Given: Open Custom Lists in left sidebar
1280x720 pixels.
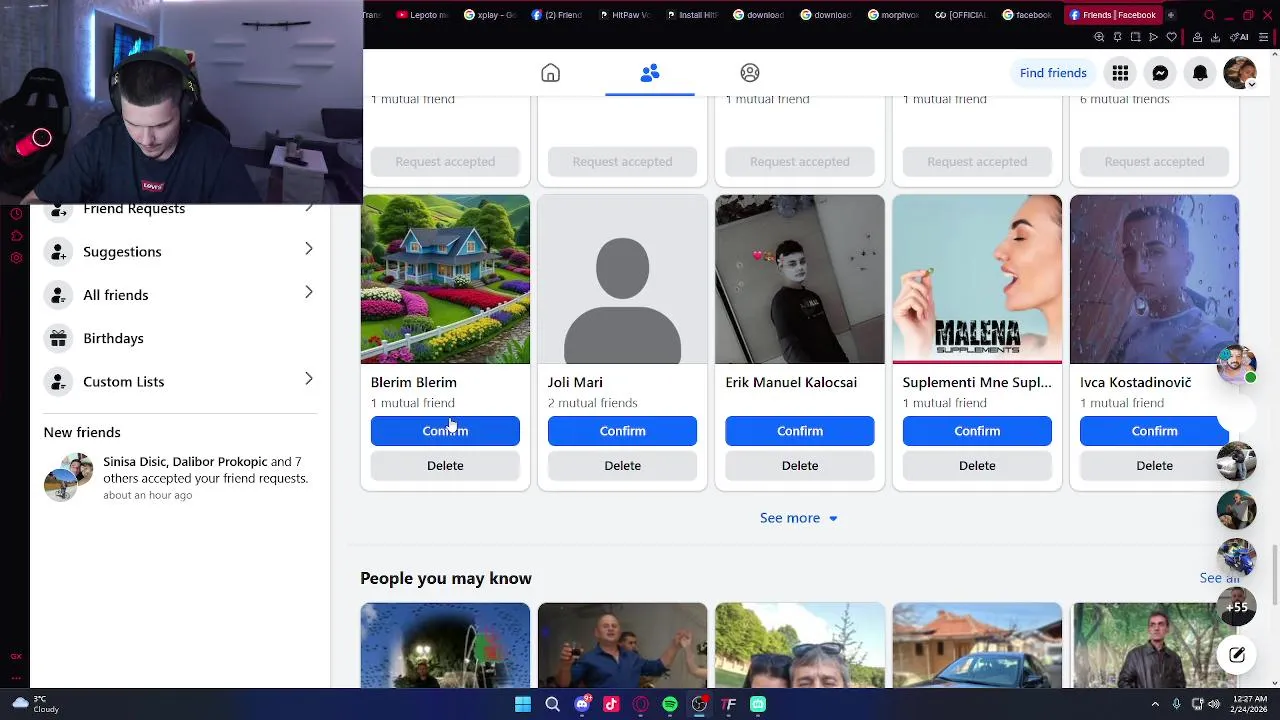Looking at the screenshot, I should [180, 381].
